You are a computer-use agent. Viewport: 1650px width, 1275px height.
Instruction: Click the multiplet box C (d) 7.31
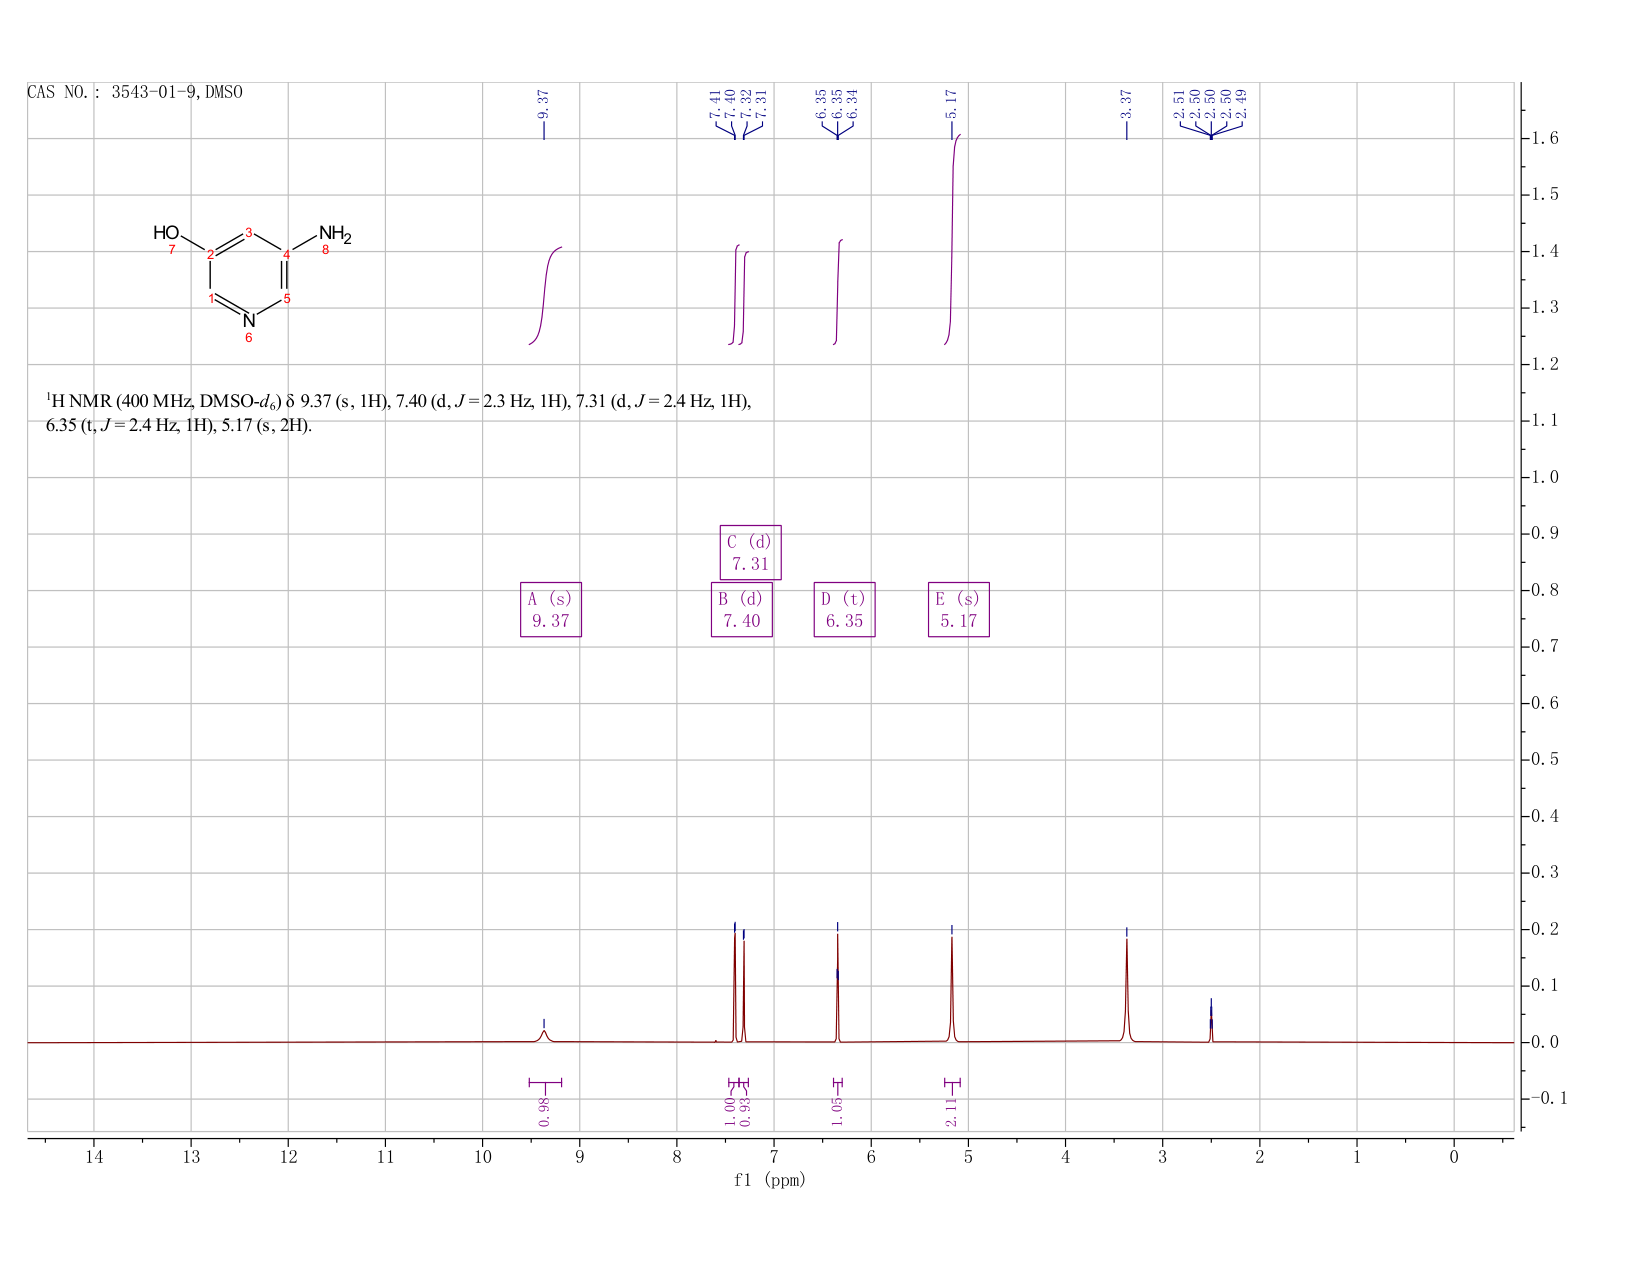point(750,552)
